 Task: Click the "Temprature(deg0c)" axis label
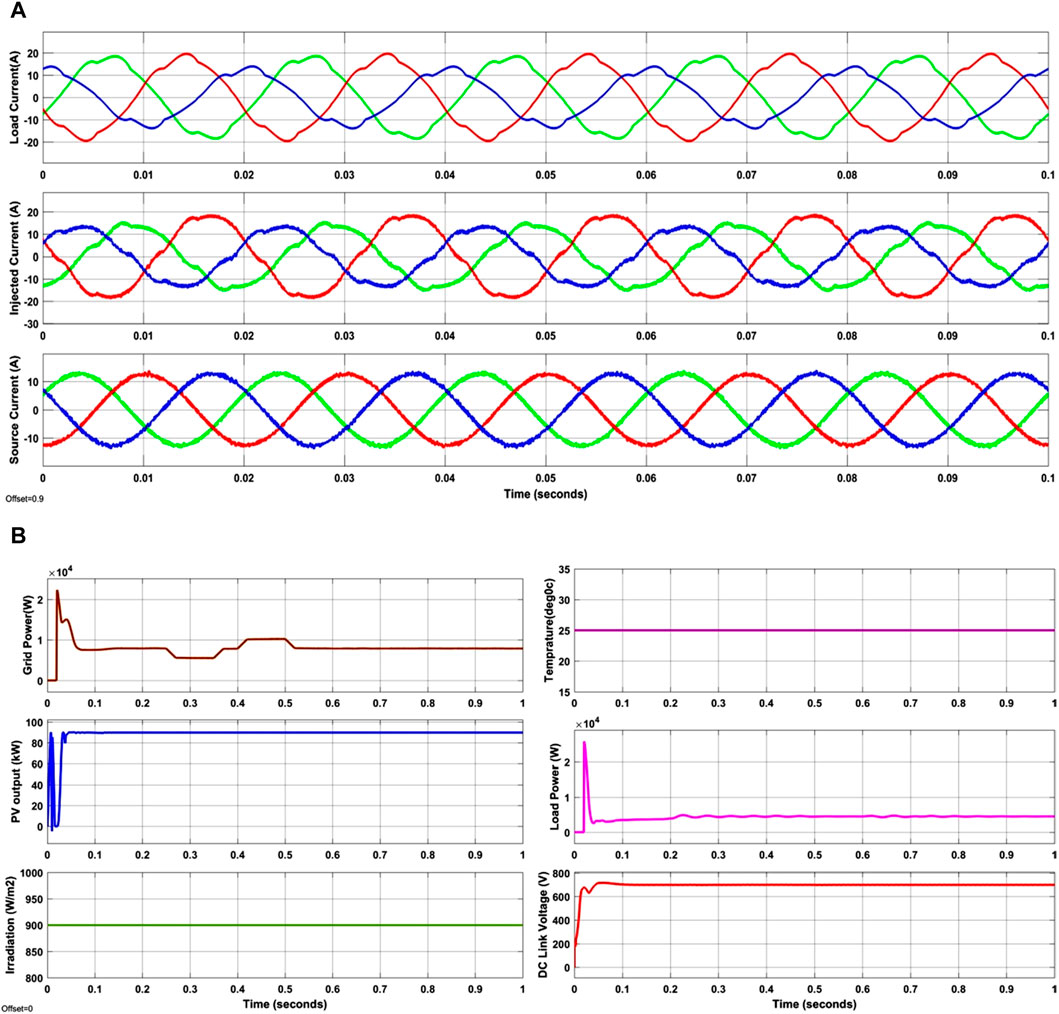point(549,631)
